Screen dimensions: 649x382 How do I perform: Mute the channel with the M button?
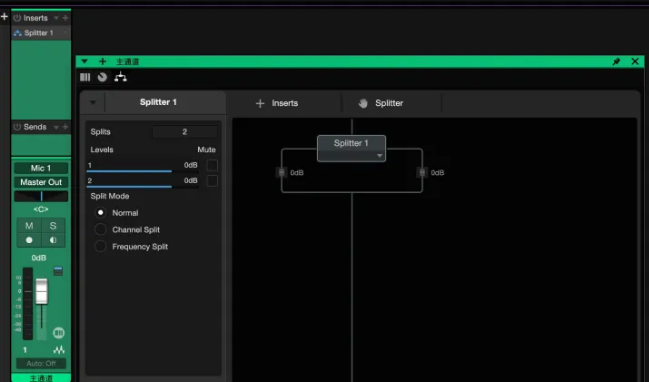coord(29,226)
